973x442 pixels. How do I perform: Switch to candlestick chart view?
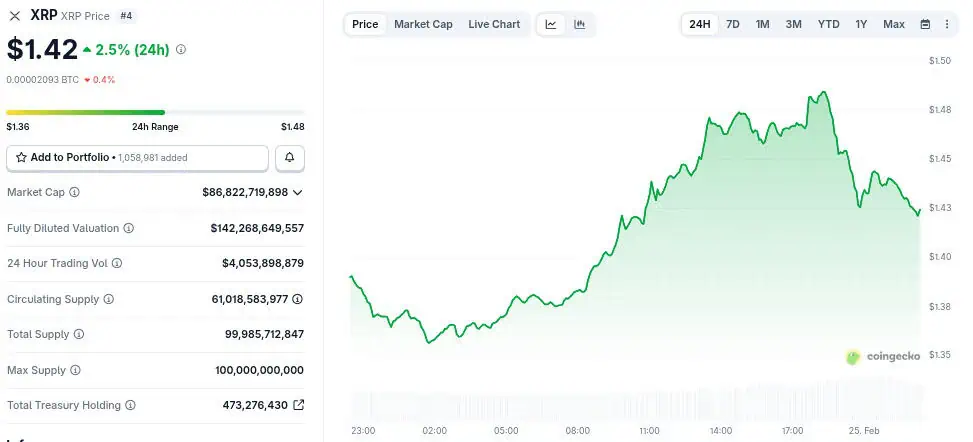[x=580, y=24]
